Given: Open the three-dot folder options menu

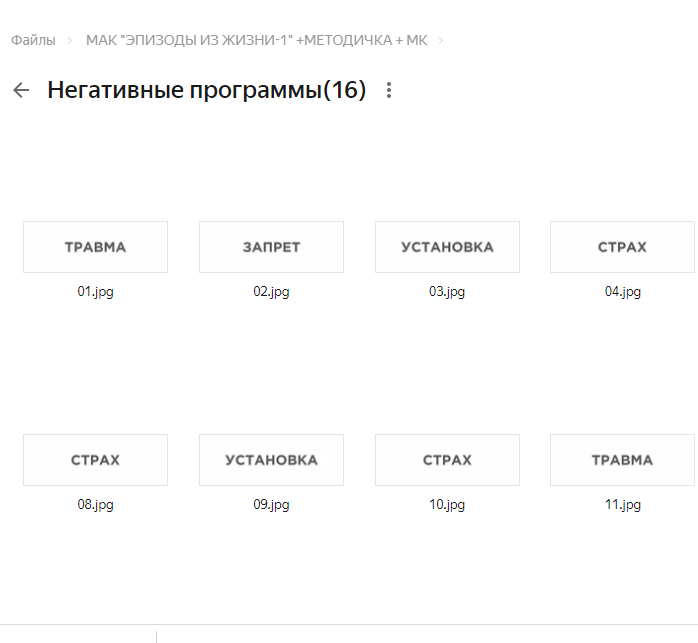Looking at the screenshot, I should [389, 91].
